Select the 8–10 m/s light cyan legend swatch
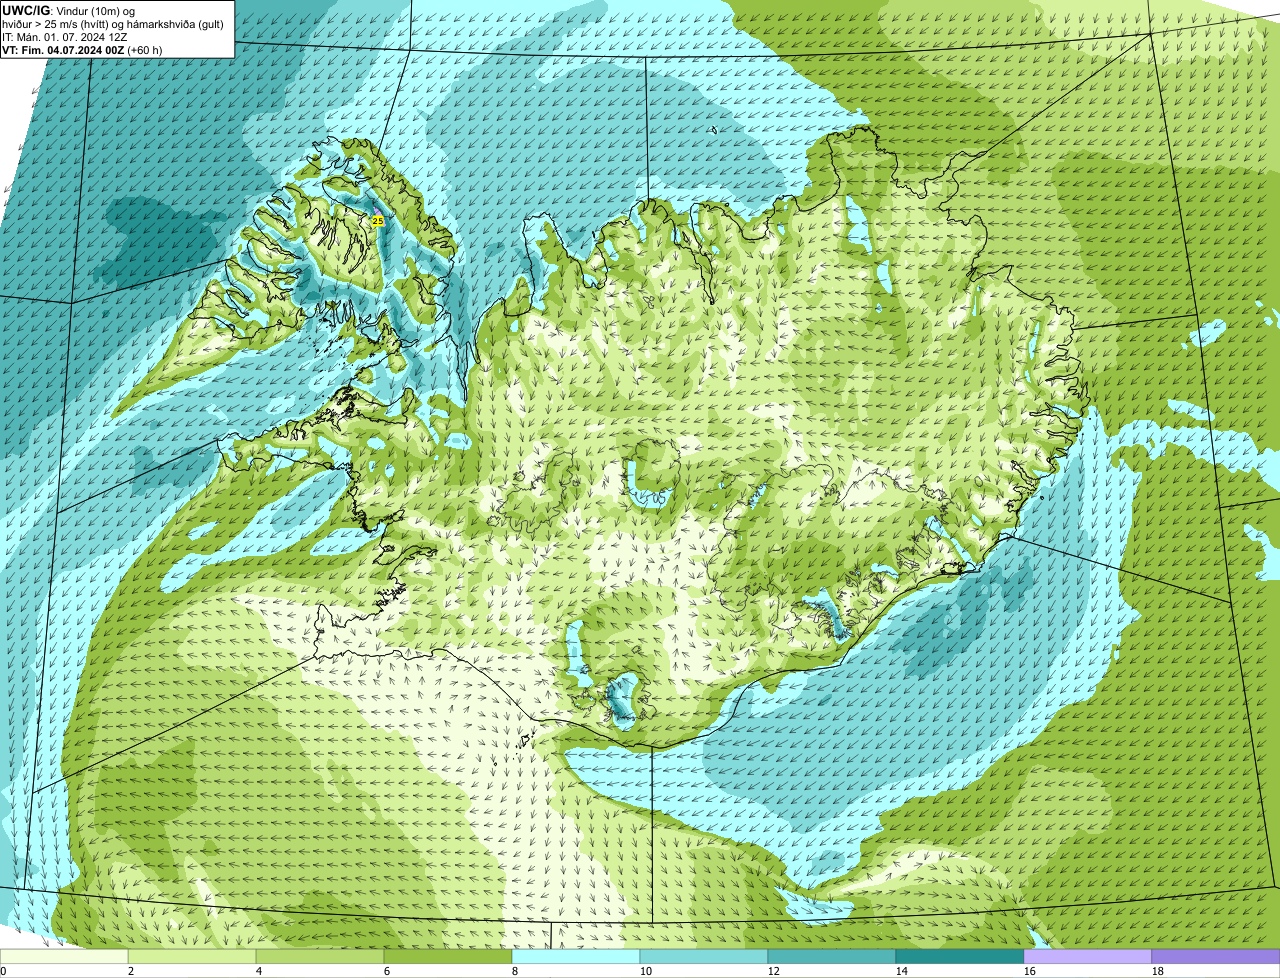The height and width of the screenshot is (978, 1280). click(x=576, y=956)
